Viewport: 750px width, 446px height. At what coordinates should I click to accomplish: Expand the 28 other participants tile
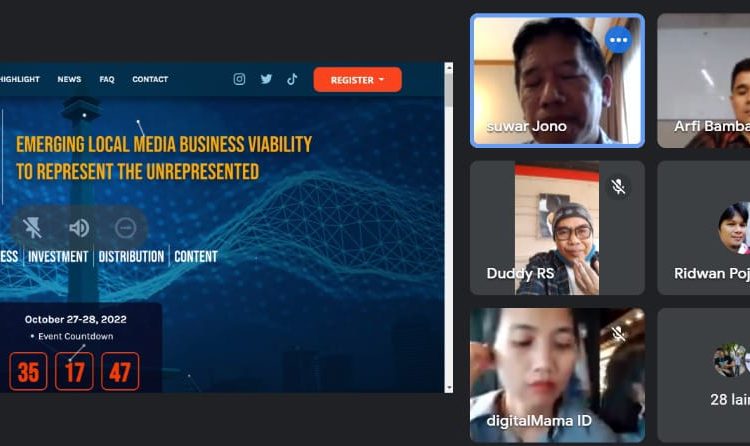tap(704, 375)
